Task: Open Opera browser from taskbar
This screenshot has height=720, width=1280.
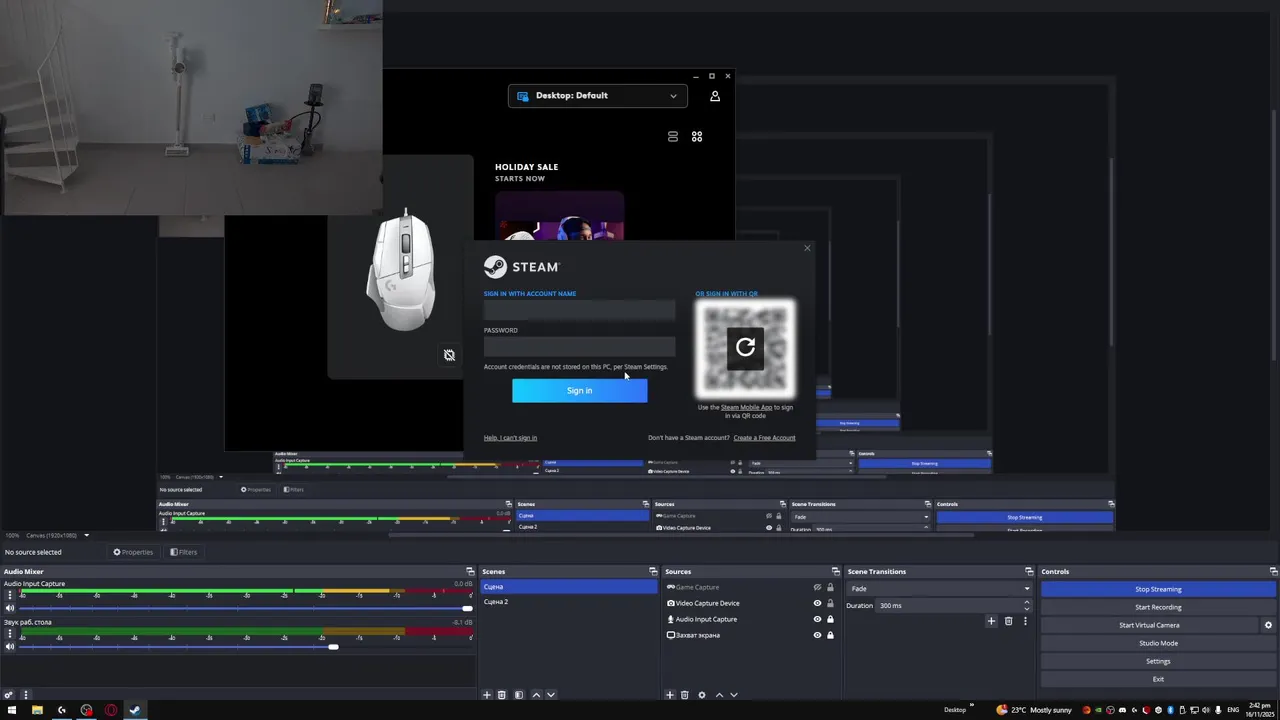Action: 110,710
